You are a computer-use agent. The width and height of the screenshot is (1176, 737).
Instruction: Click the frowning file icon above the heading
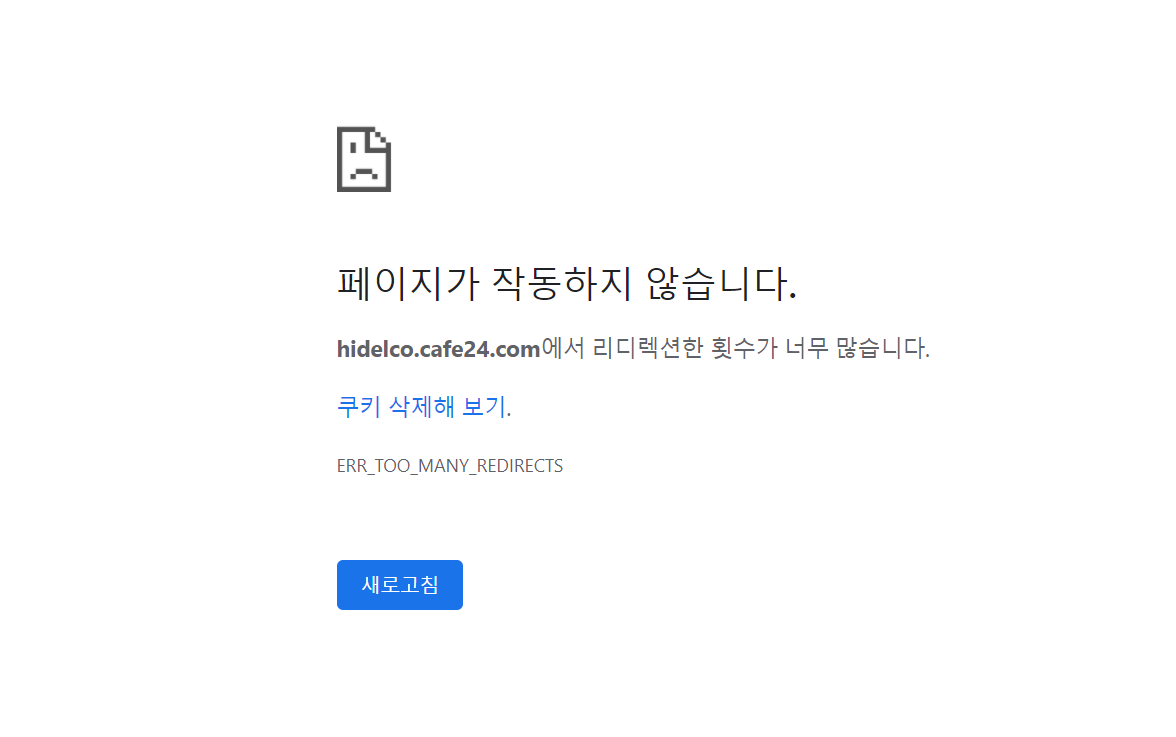tap(364, 159)
